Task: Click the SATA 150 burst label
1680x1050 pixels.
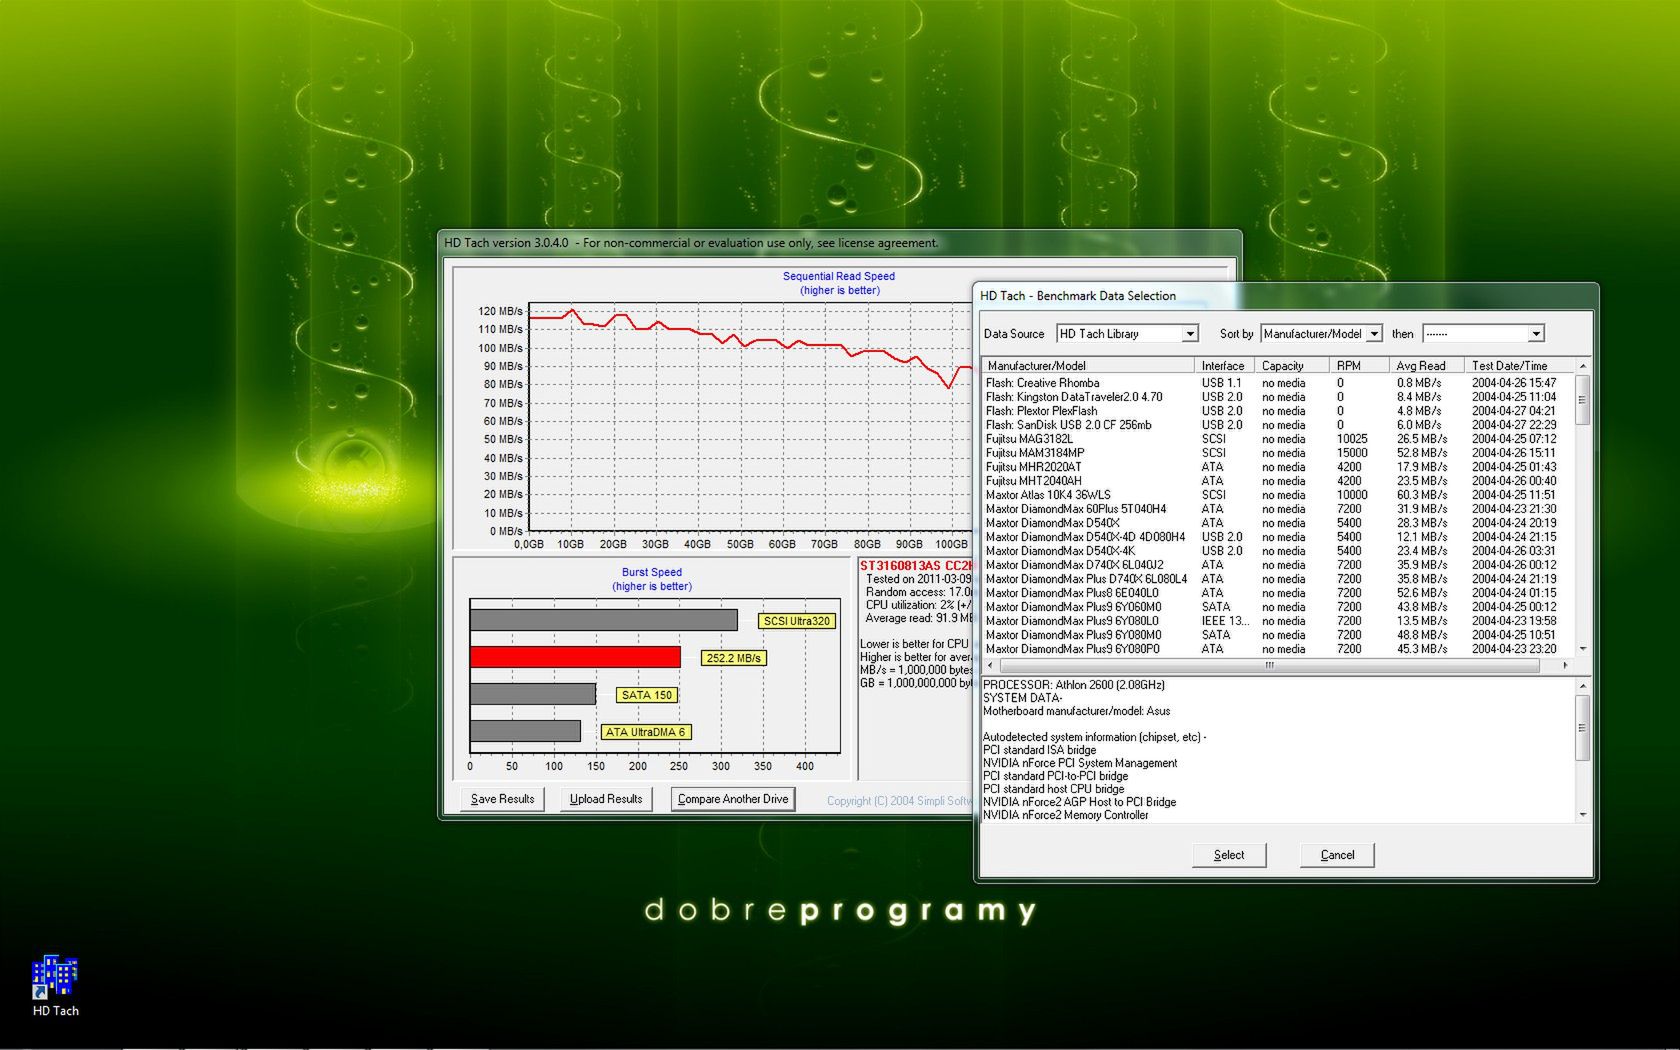Action: [x=647, y=695]
